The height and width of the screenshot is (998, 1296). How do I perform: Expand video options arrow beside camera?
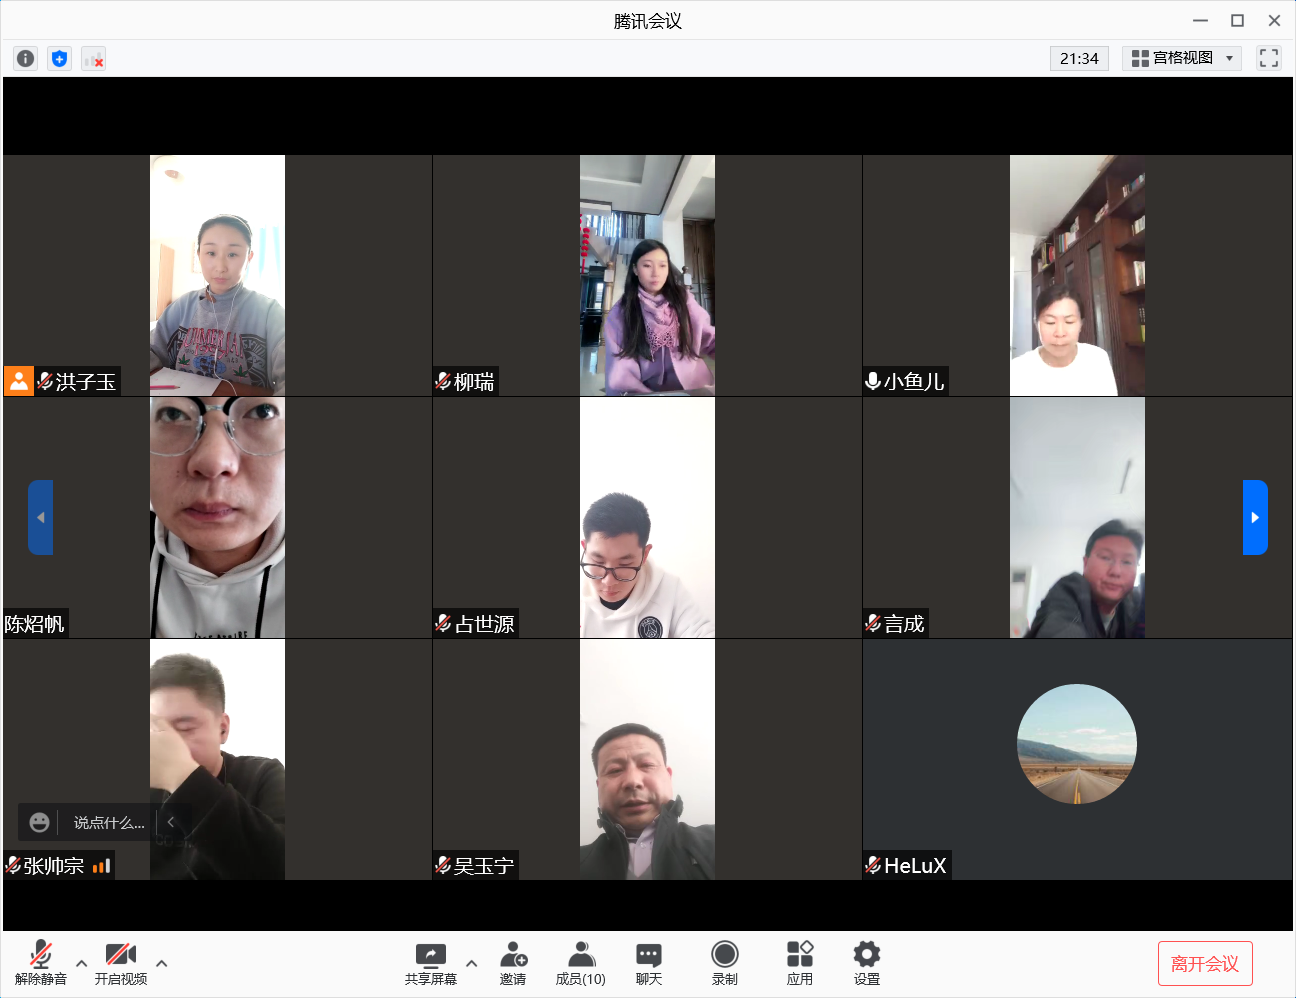tap(162, 964)
